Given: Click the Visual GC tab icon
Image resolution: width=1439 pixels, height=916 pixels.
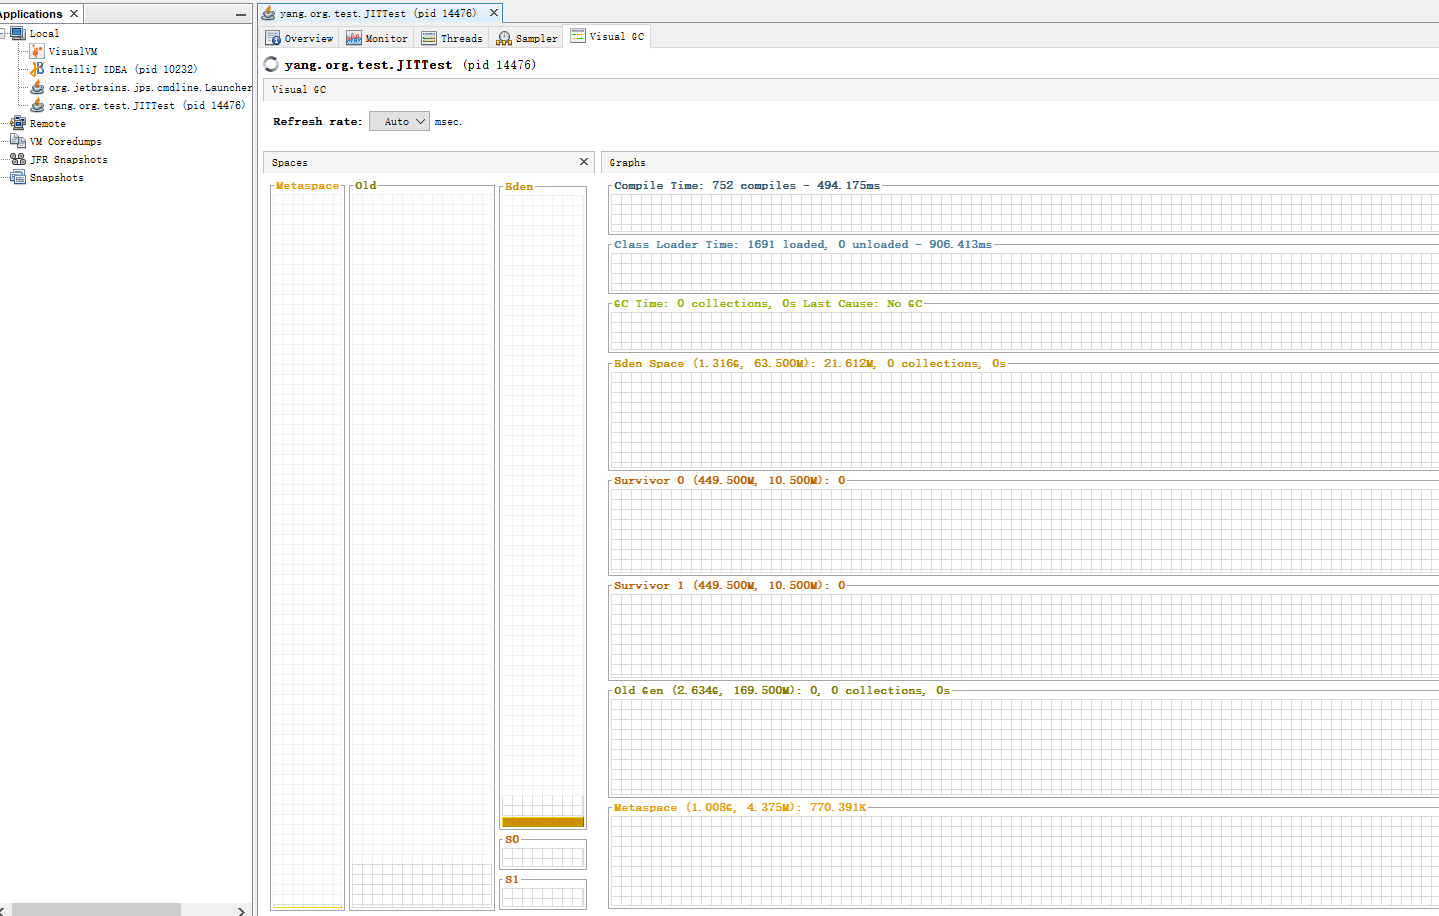Looking at the screenshot, I should [x=578, y=35].
